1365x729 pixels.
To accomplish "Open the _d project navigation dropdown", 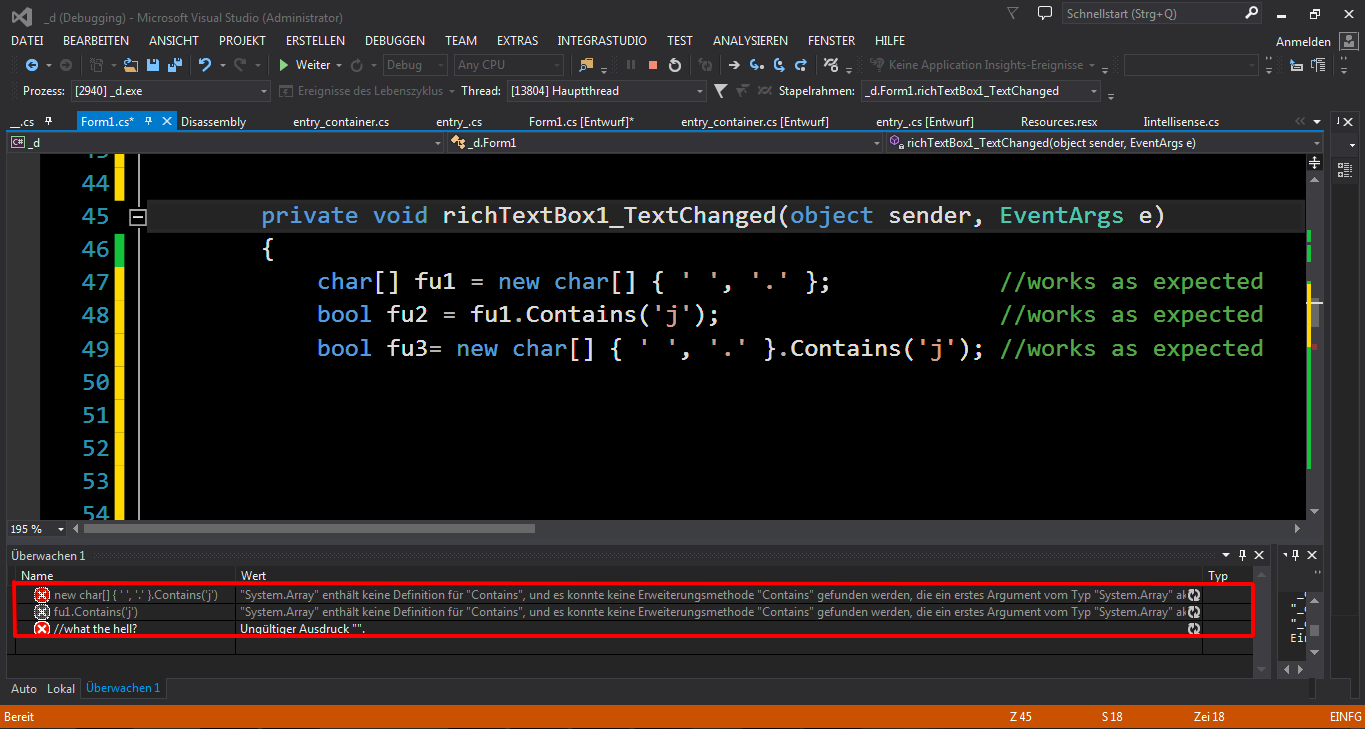I will [x=438, y=143].
